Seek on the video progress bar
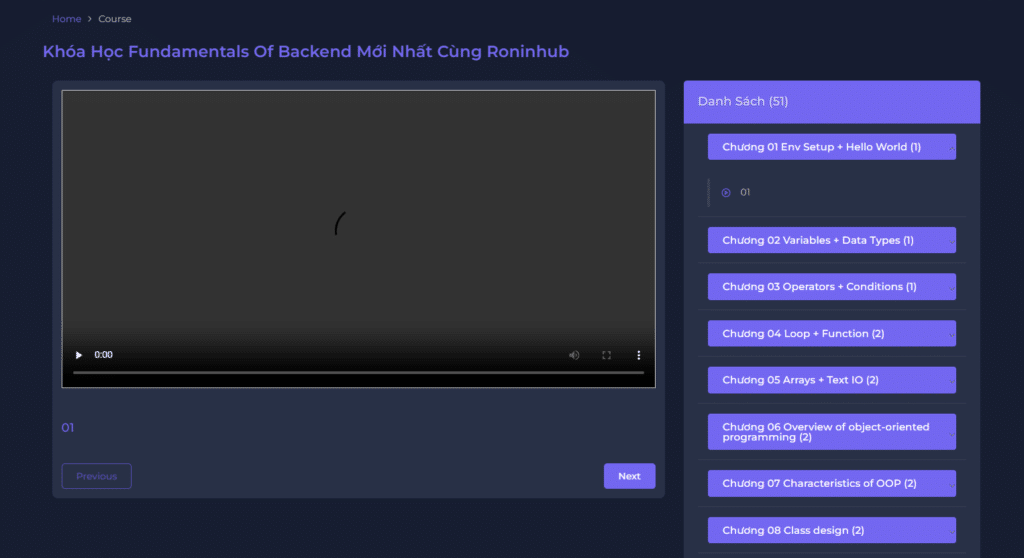This screenshot has height=558, width=1024. click(359, 372)
